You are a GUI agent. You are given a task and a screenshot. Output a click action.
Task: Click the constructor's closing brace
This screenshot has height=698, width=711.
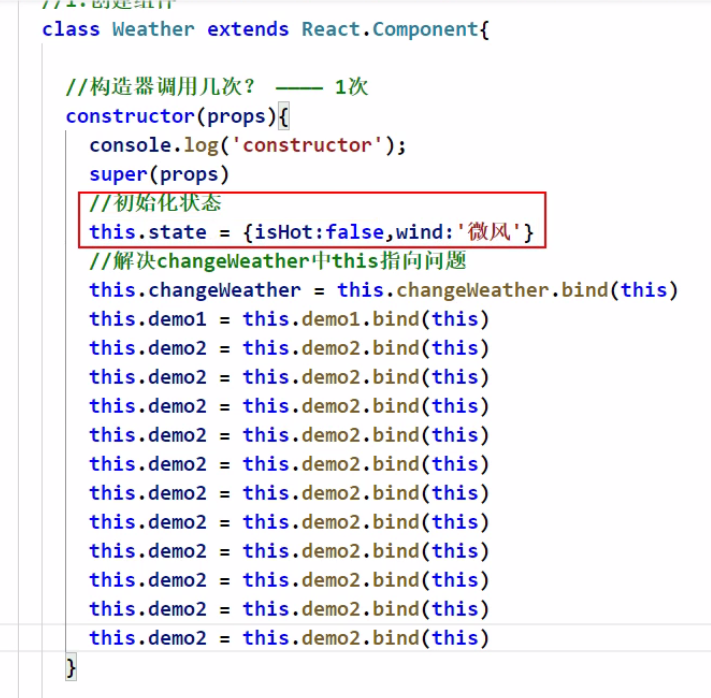click(x=71, y=668)
